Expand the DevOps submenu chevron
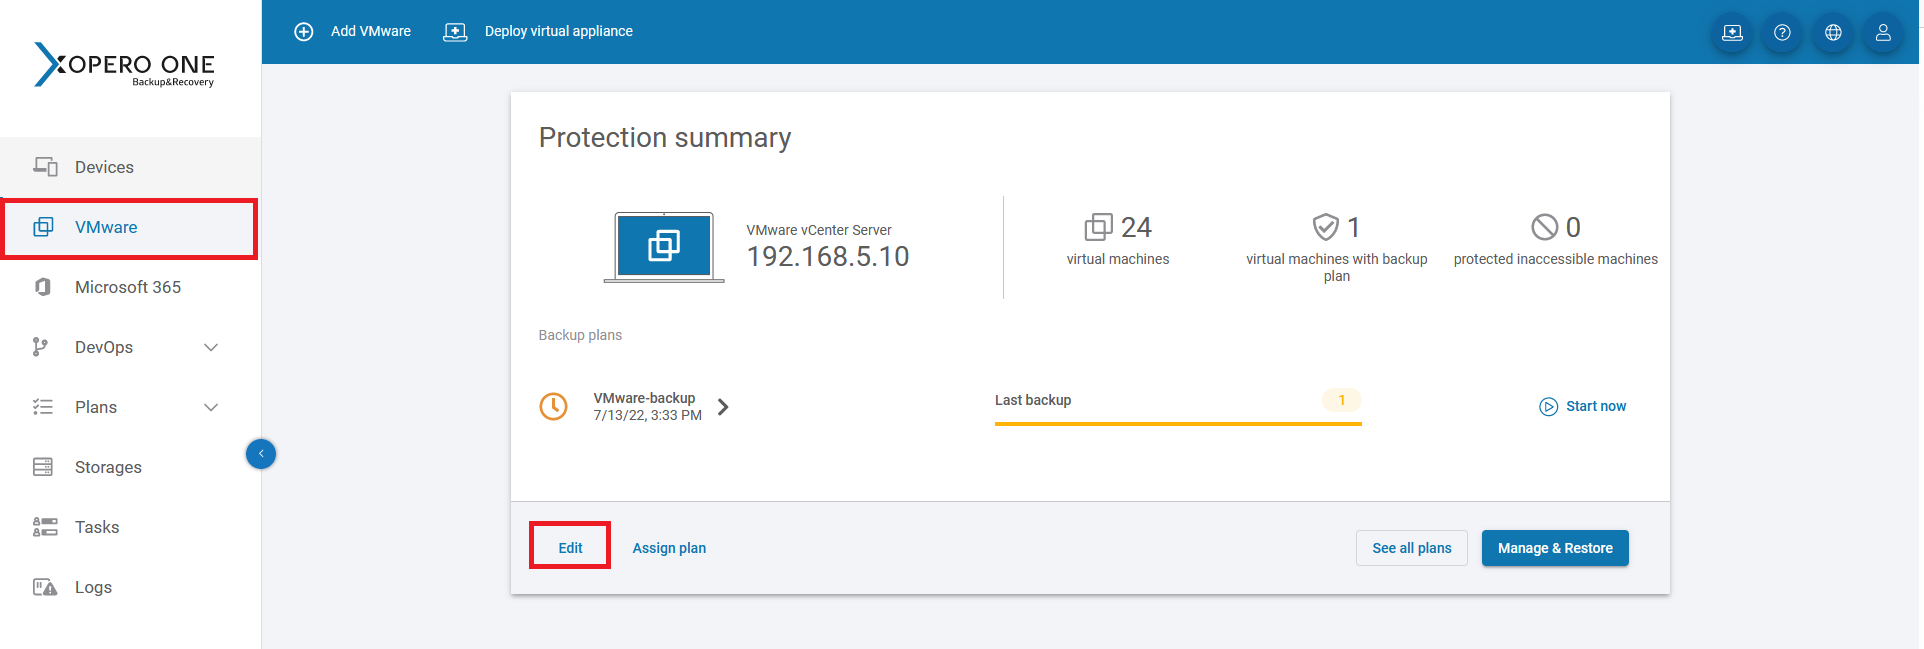The image size is (1924, 649). click(x=211, y=347)
